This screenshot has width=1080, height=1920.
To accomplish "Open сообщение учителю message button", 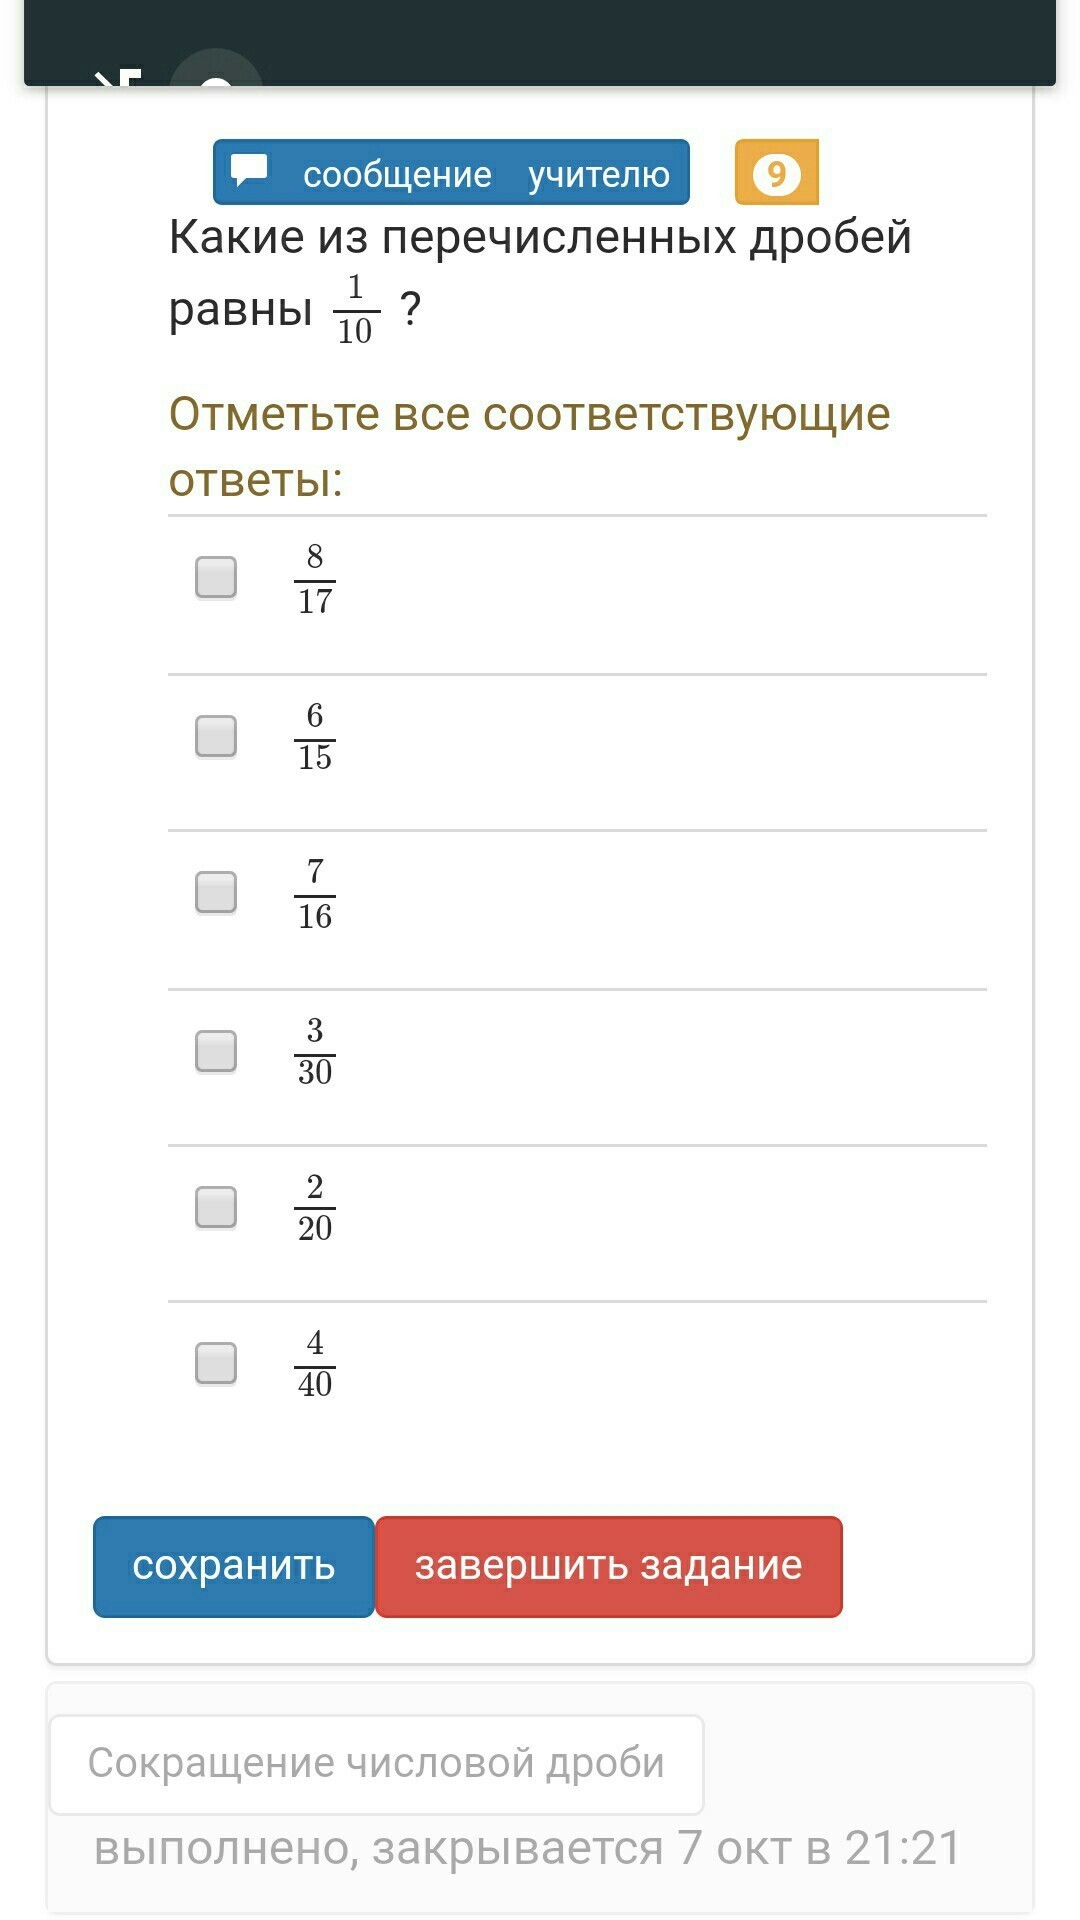I will 451,173.
